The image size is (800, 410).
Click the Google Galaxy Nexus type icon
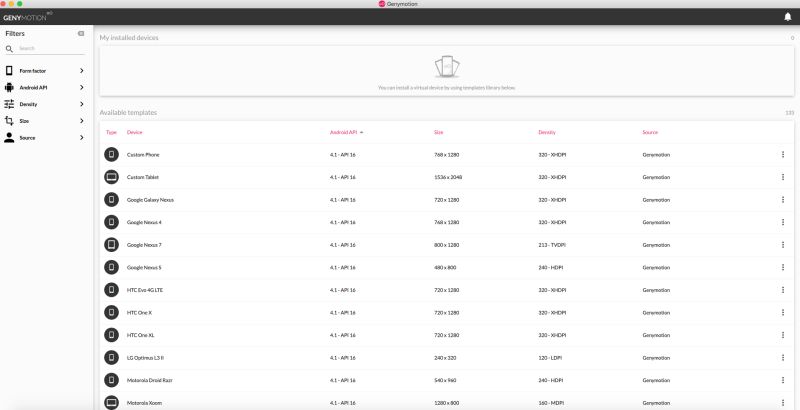pos(111,199)
